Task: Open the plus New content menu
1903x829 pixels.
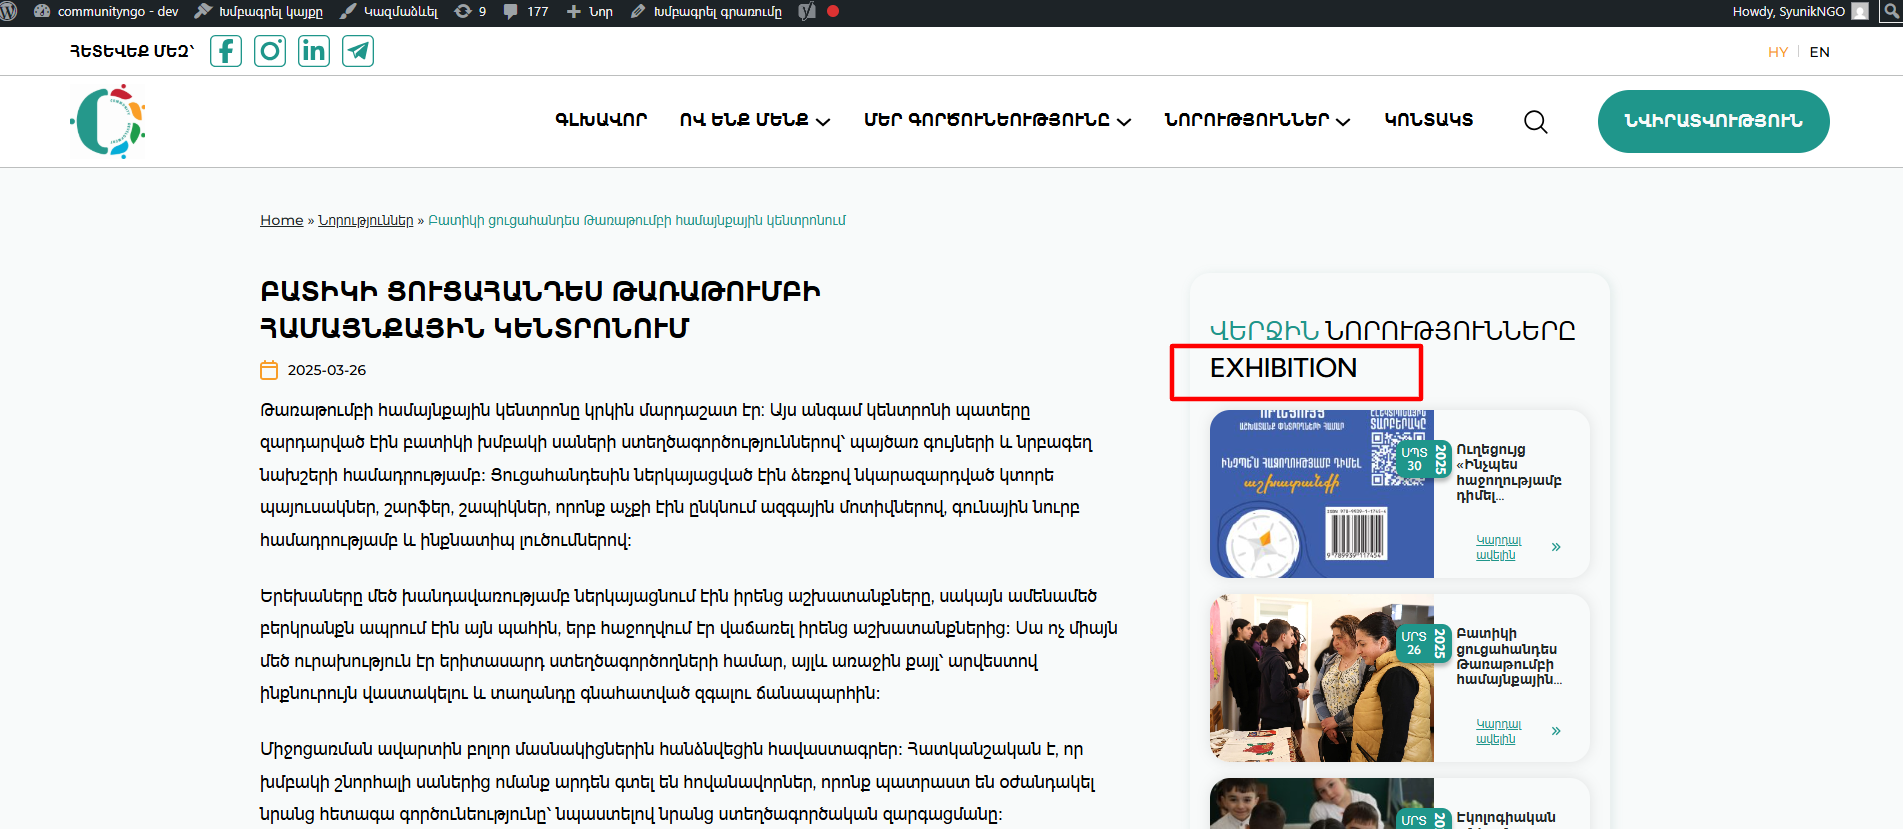Action: (x=590, y=12)
